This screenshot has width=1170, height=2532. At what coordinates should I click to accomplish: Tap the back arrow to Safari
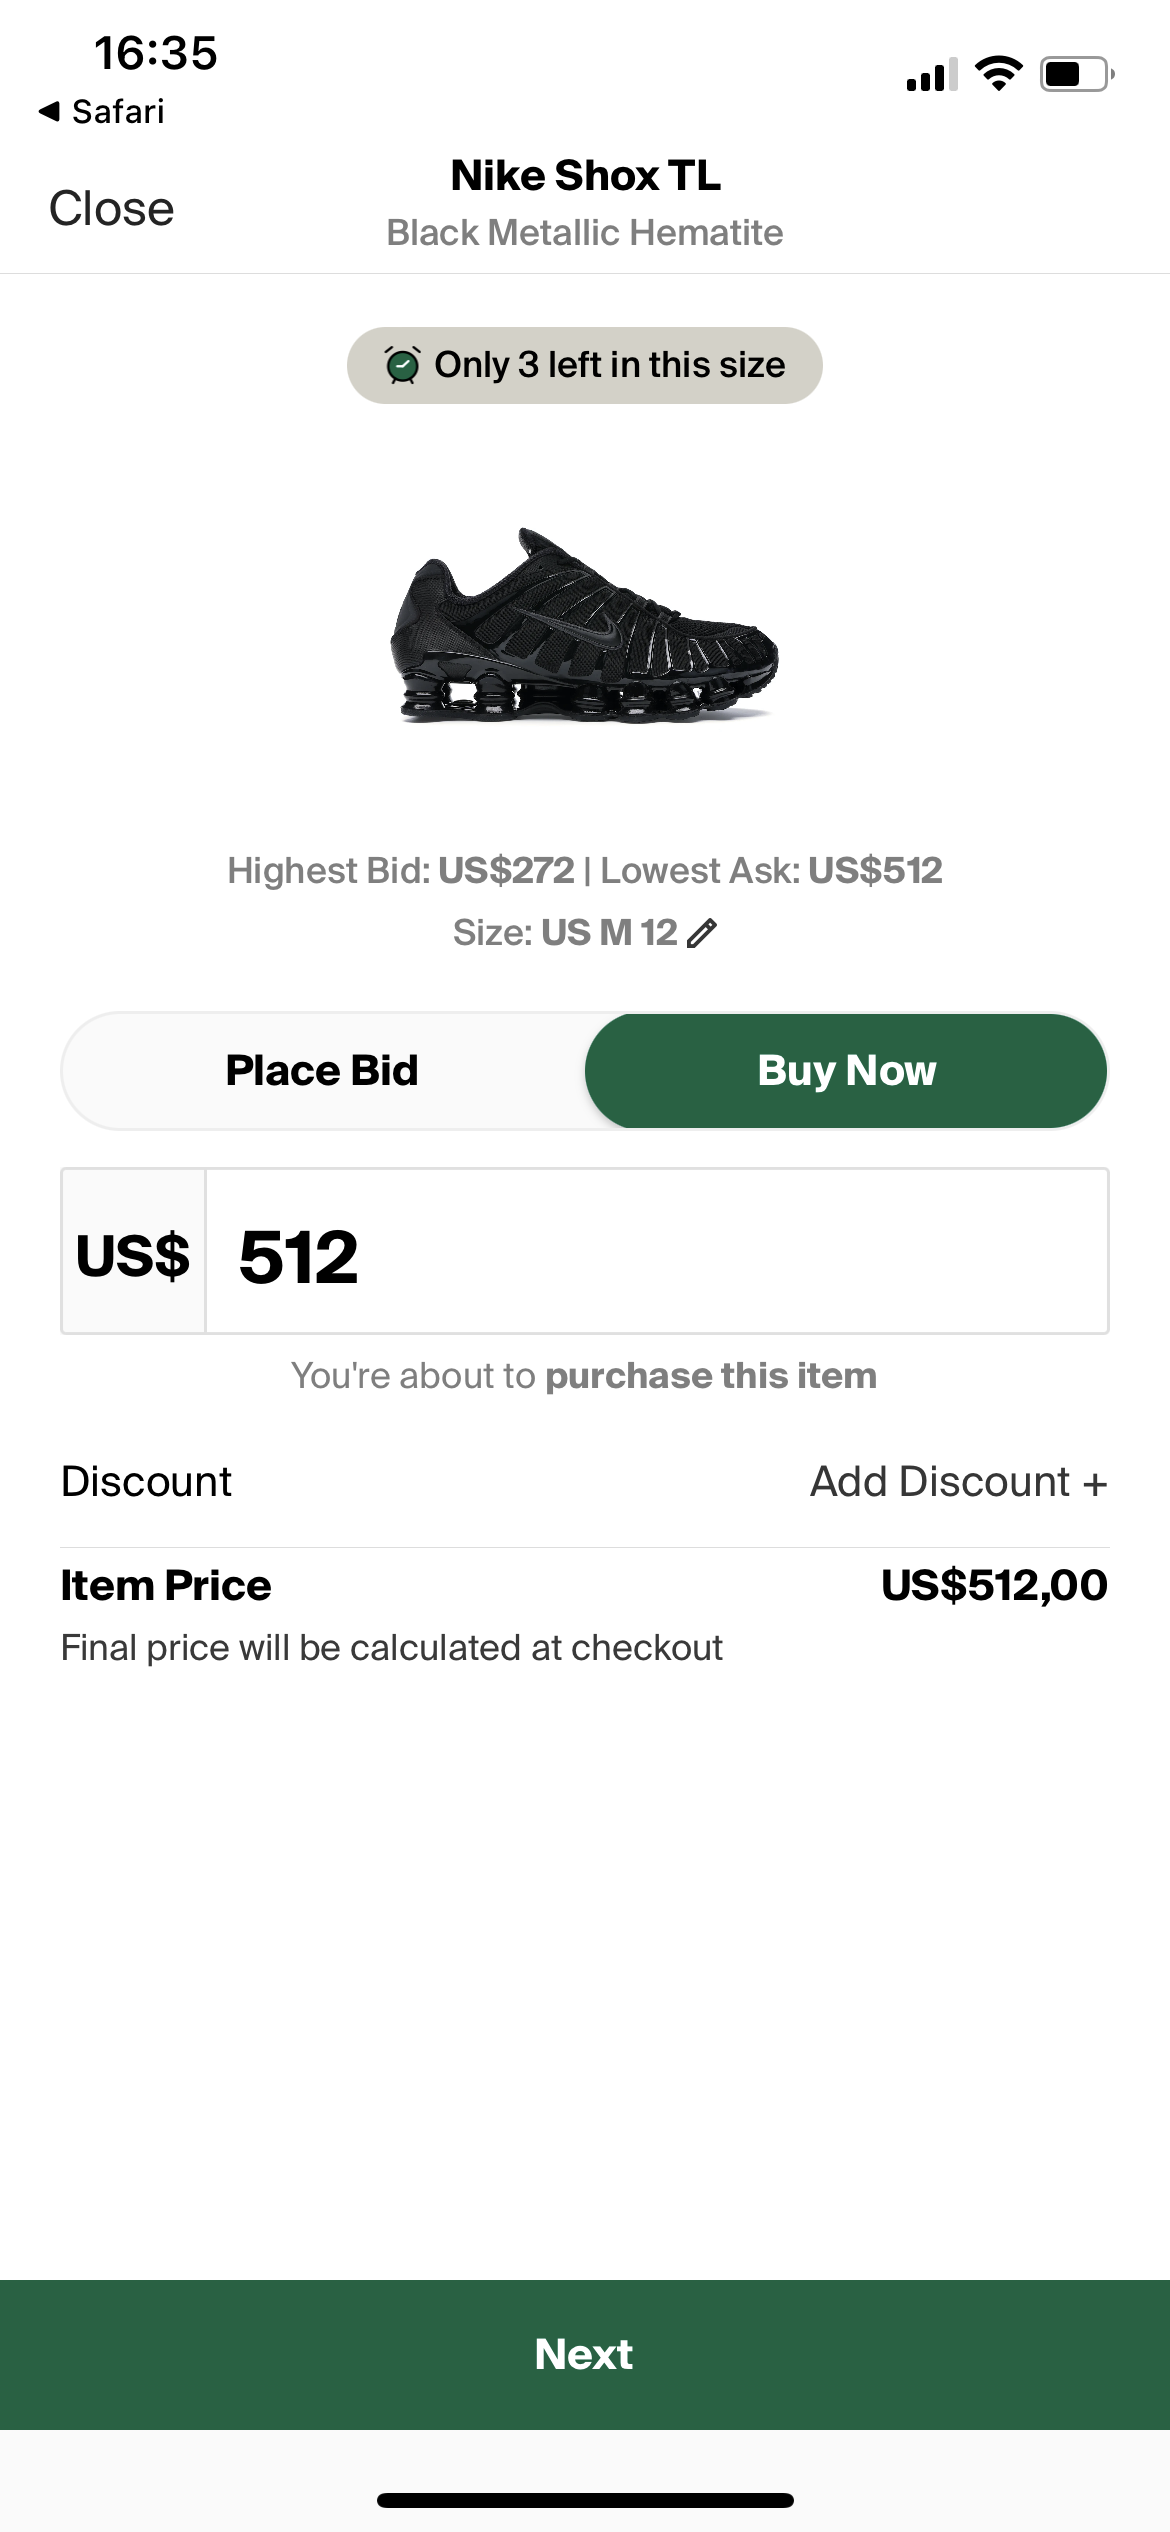(x=49, y=111)
